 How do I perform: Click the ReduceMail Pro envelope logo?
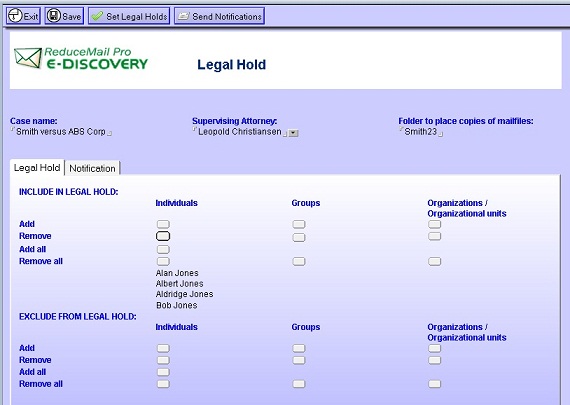28,58
